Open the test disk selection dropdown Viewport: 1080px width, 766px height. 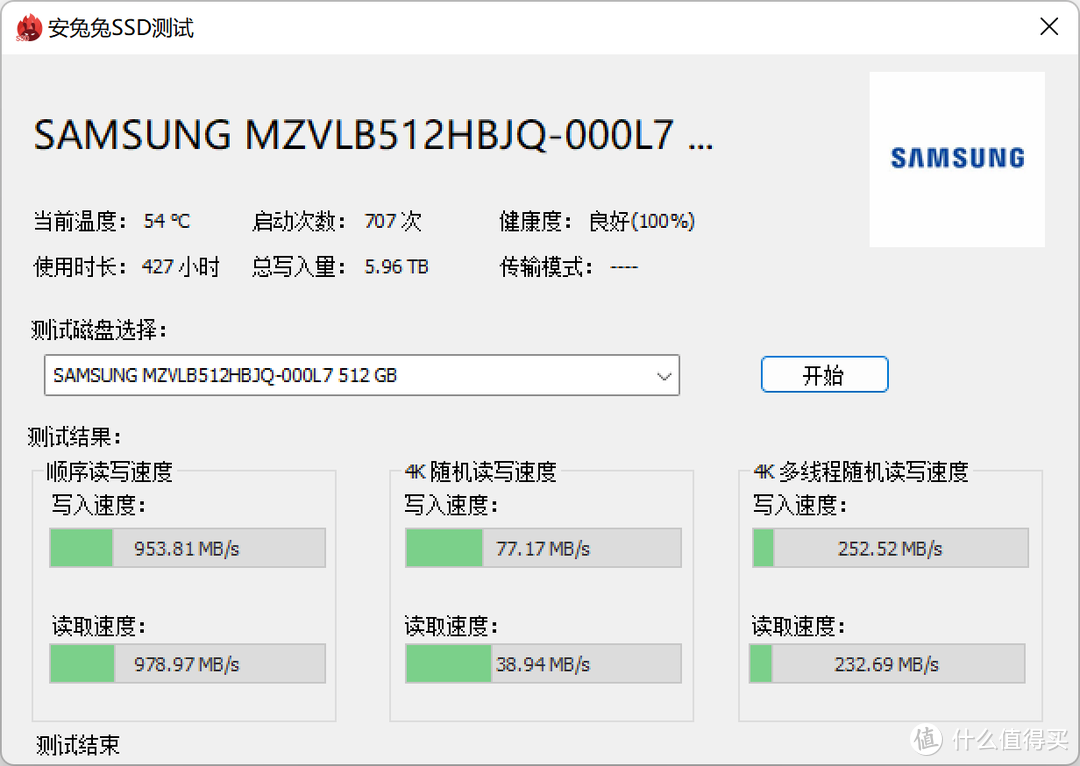(x=362, y=375)
